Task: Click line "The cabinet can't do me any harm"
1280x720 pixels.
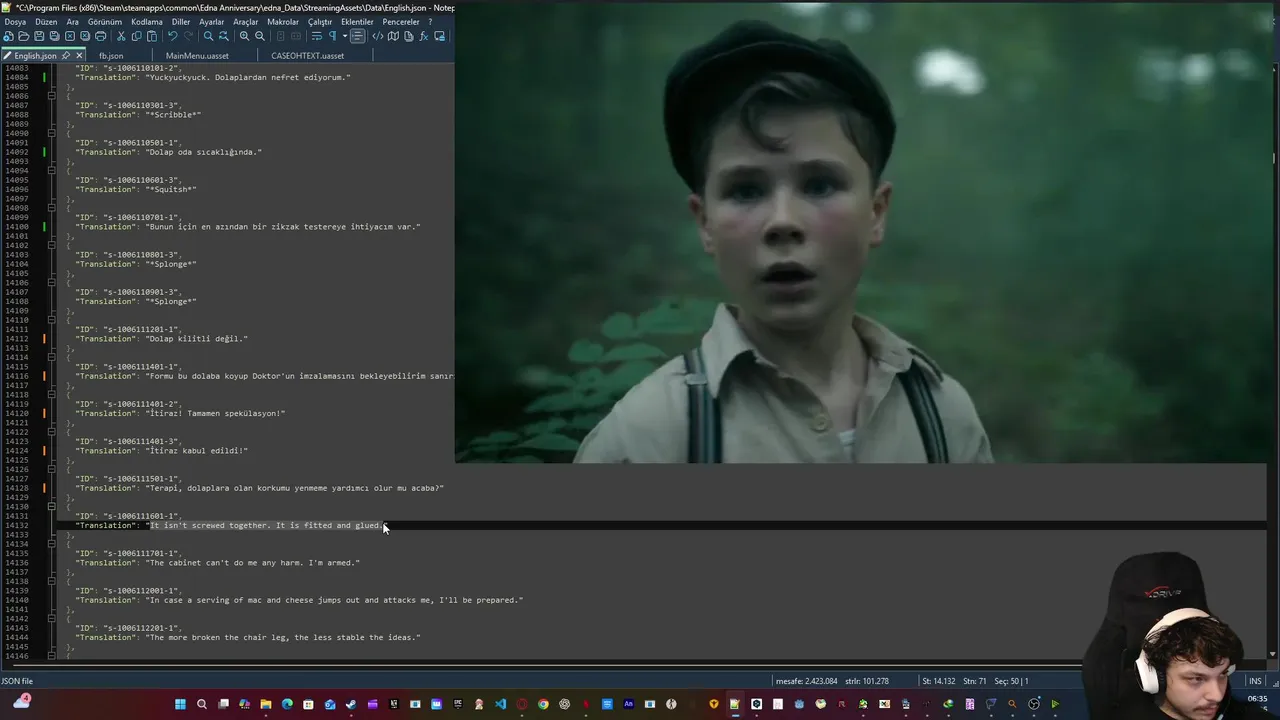Action: coord(217,563)
